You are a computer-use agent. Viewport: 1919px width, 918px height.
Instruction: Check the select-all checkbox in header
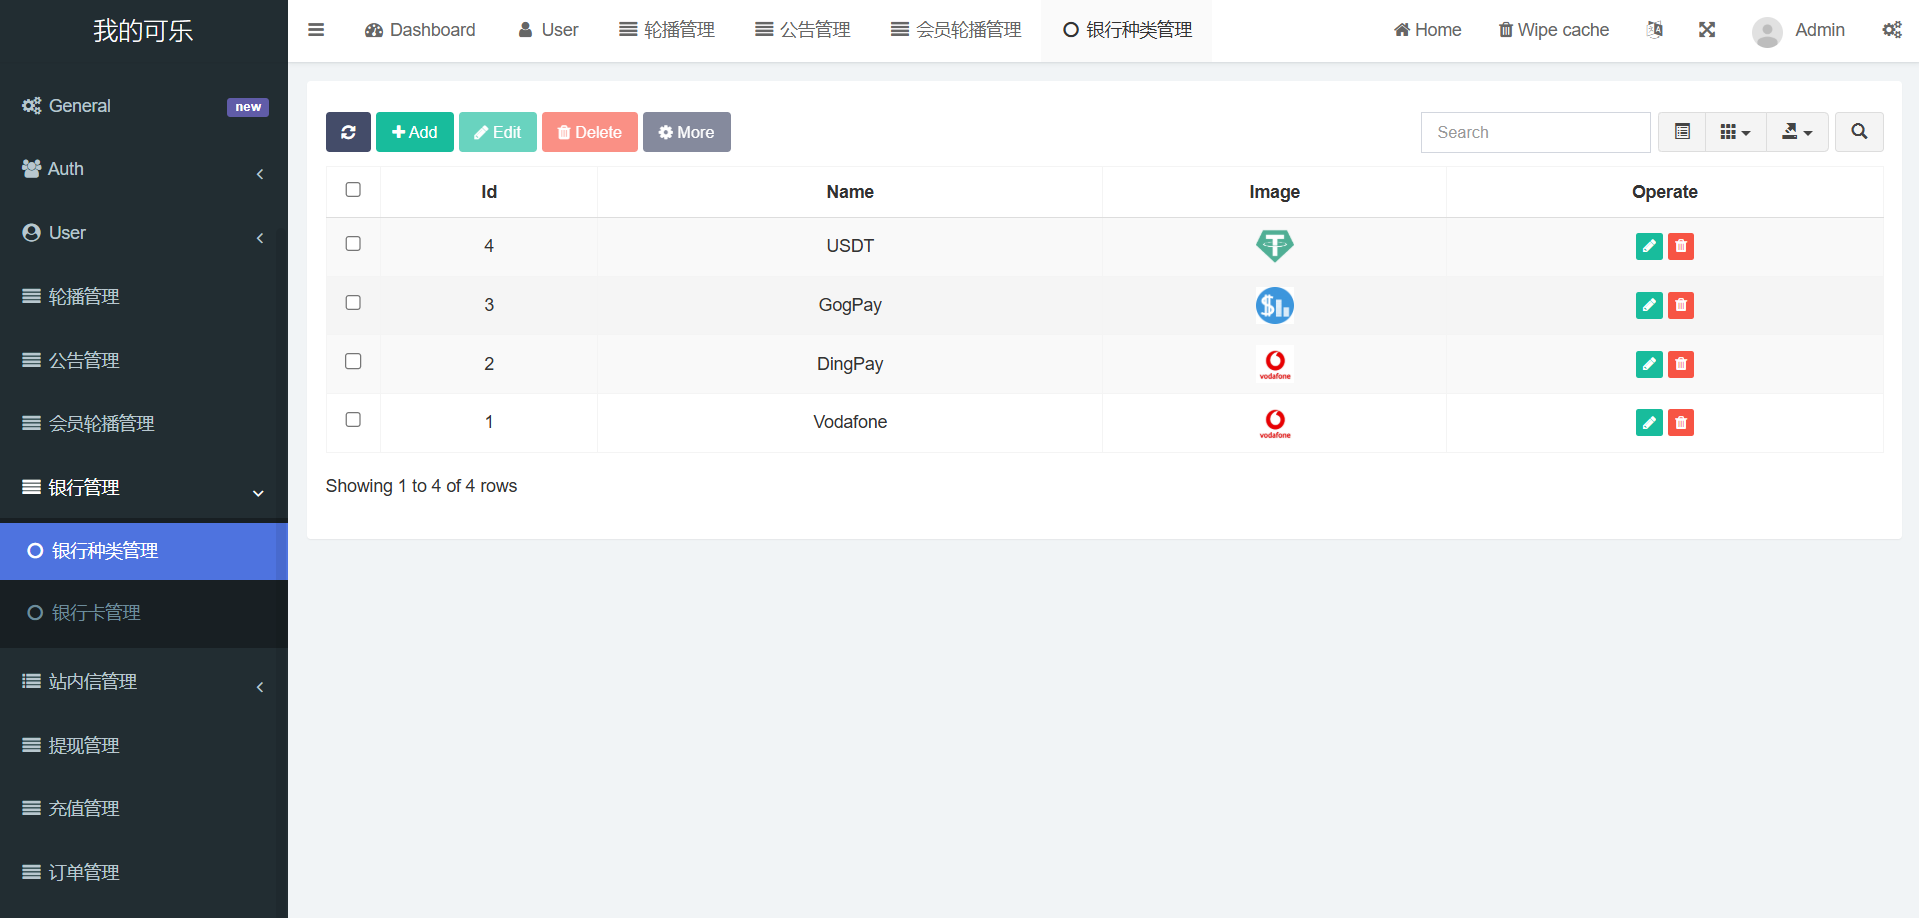[x=353, y=190]
